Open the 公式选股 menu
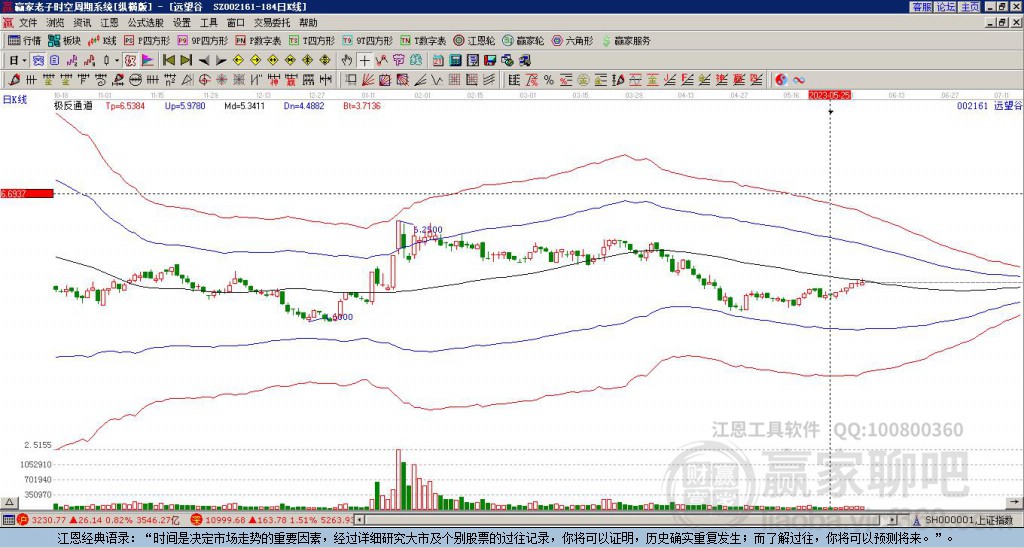This screenshot has width=1024, height=548. click(146, 23)
